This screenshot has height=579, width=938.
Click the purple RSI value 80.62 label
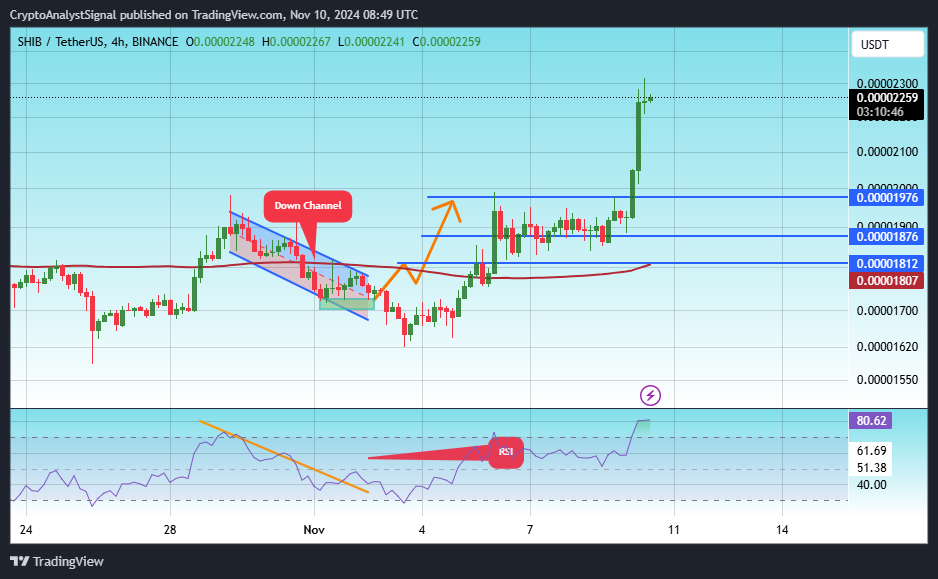[871, 420]
